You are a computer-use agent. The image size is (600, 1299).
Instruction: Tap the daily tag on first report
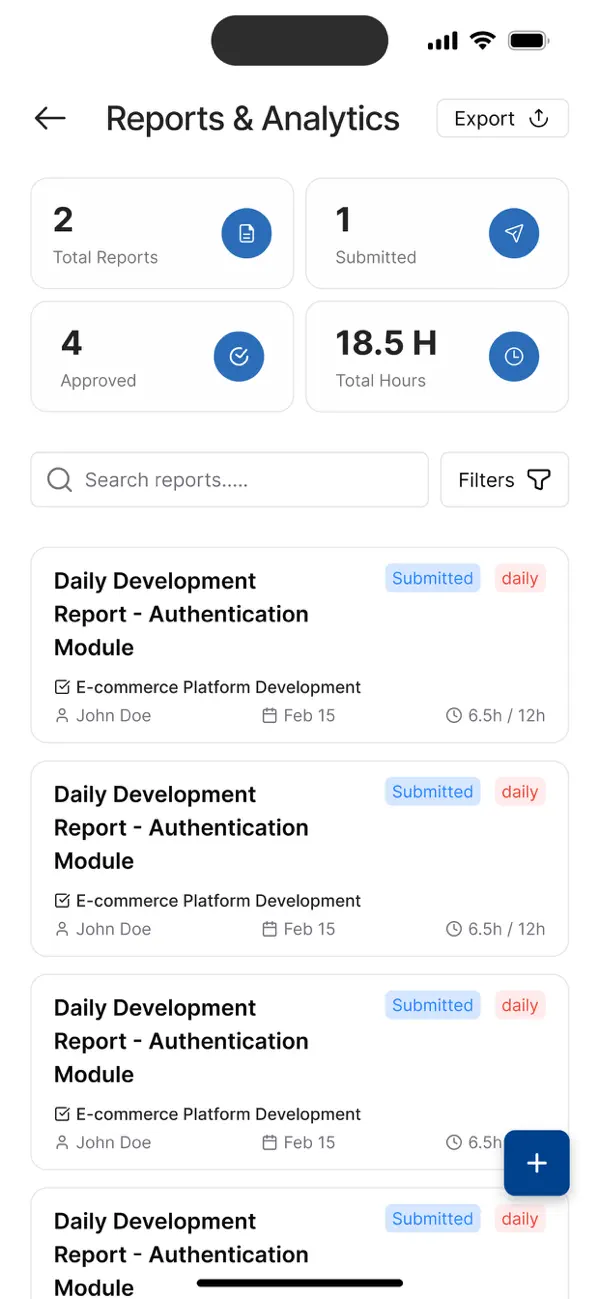click(x=520, y=578)
